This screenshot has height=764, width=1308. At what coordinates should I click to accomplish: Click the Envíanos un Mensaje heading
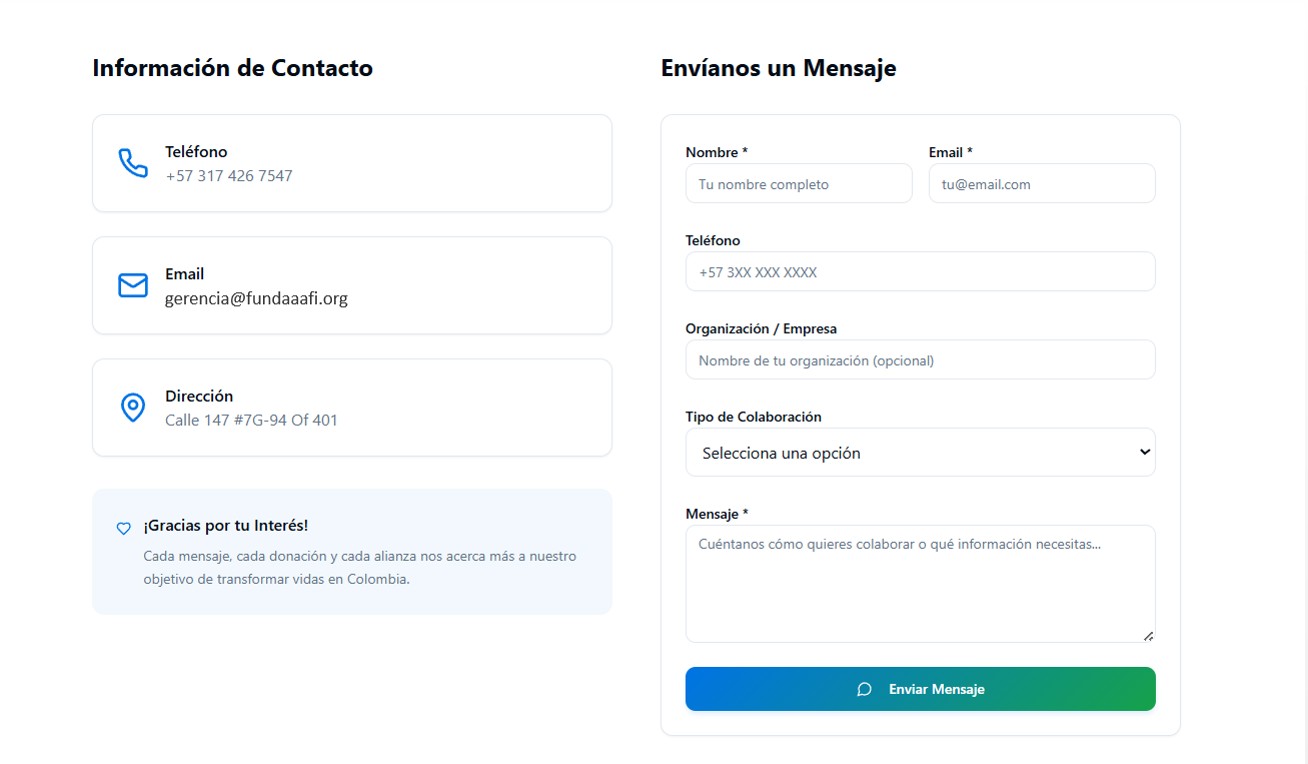tap(778, 68)
